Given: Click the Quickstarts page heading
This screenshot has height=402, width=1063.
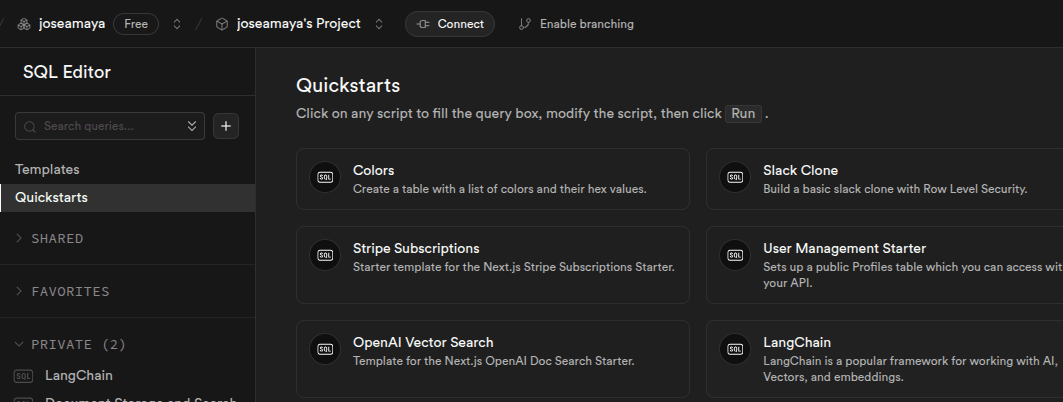Looking at the screenshot, I should point(348,85).
